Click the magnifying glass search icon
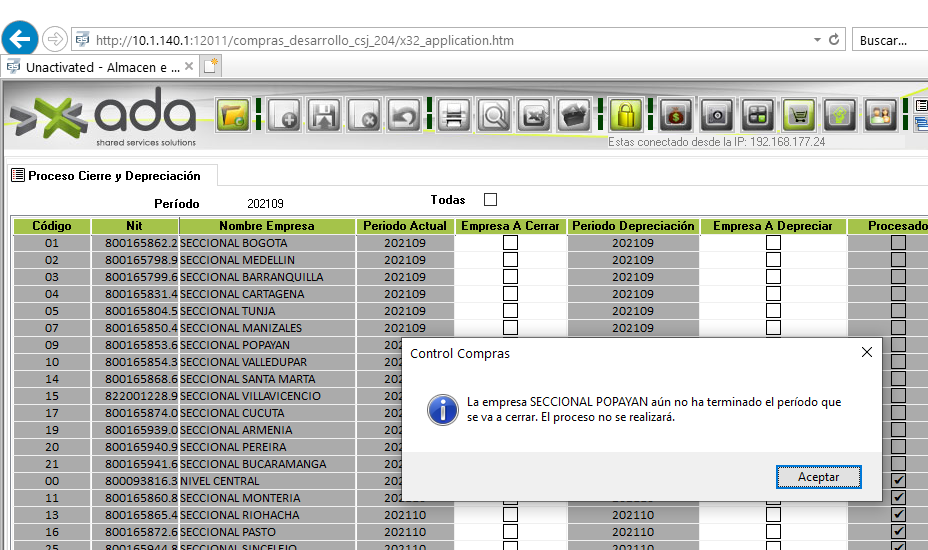The width and height of the screenshot is (928, 550). click(x=494, y=116)
